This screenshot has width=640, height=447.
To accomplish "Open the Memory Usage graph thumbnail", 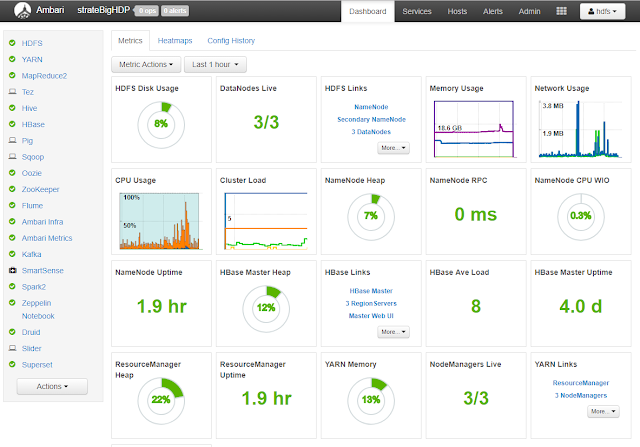I will point(474,129).
